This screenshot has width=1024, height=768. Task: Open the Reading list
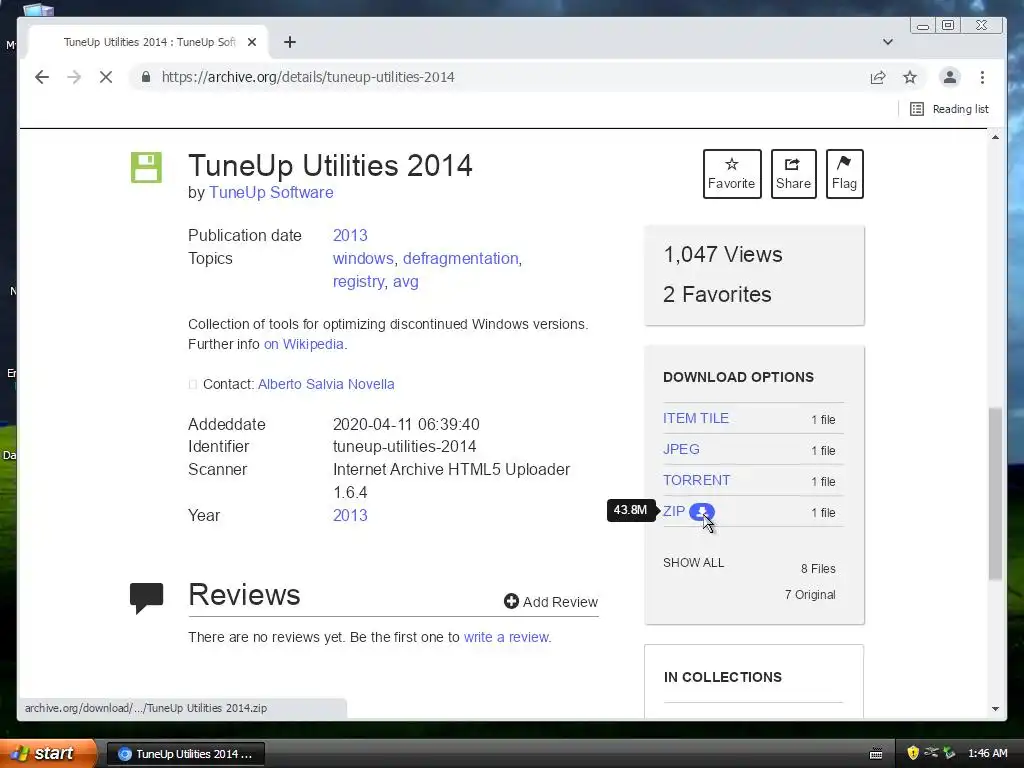(x=950, y=109)
